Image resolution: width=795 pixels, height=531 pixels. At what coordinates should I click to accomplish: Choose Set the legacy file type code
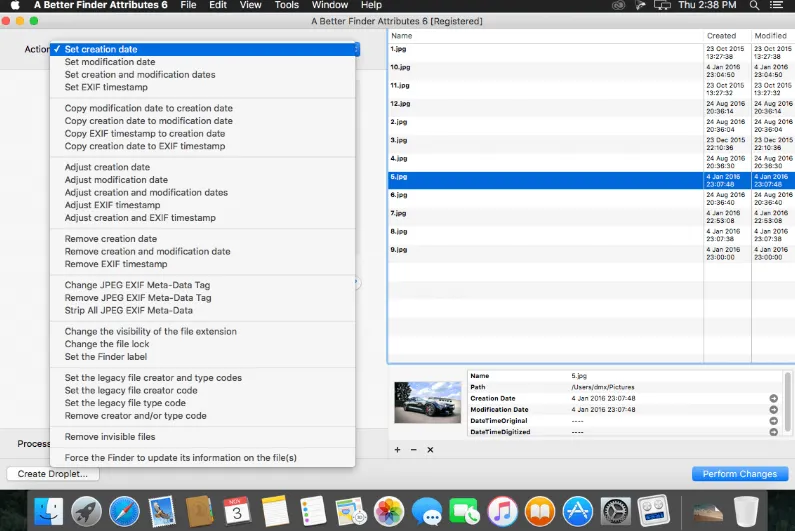(x=203, y=403)
